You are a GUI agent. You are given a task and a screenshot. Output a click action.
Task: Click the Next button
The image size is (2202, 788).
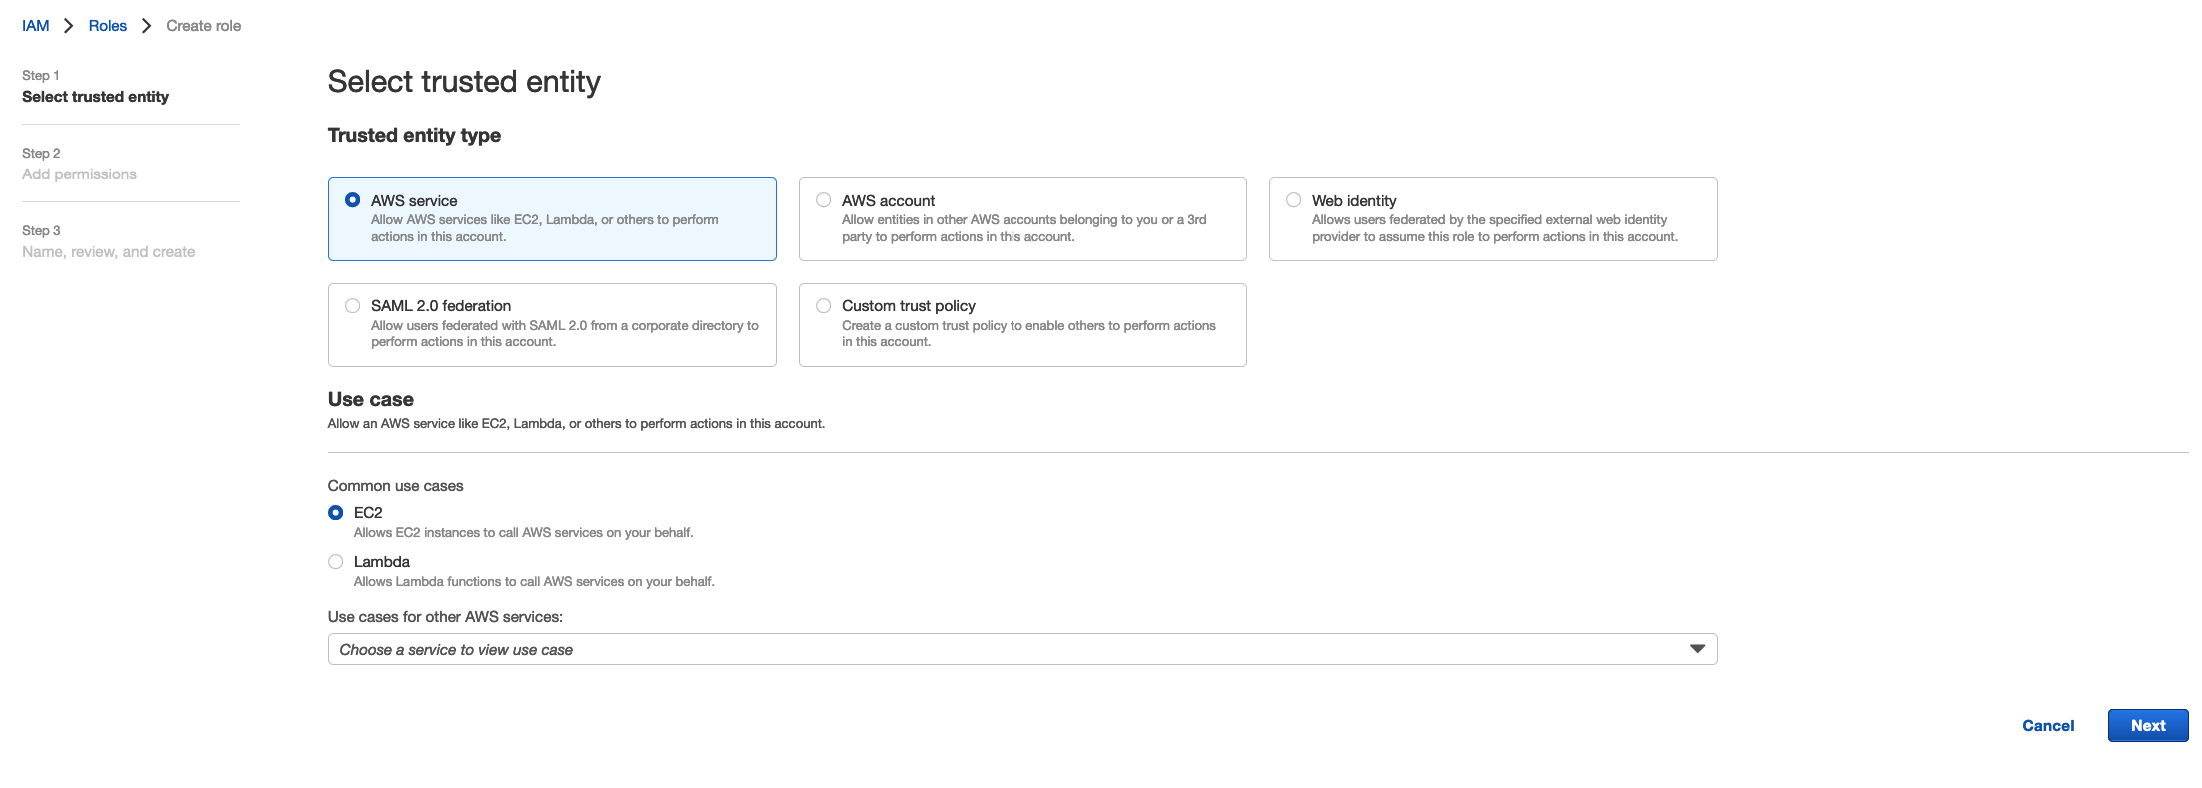(2147, 726)
